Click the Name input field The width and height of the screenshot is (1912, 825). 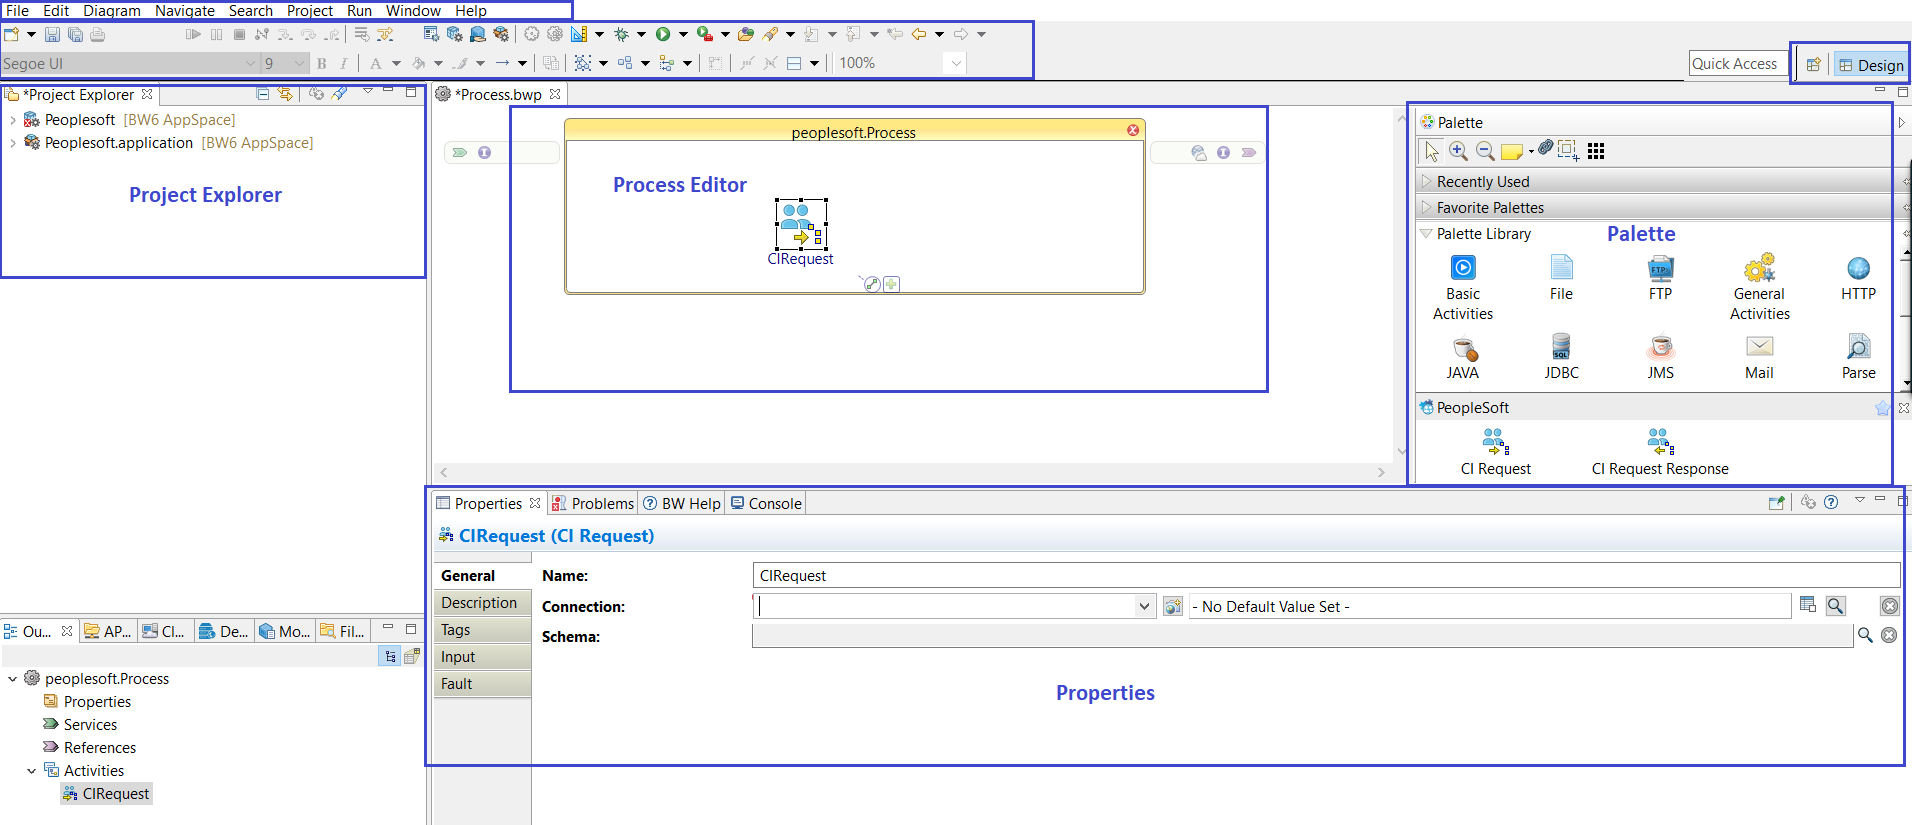1326,576
